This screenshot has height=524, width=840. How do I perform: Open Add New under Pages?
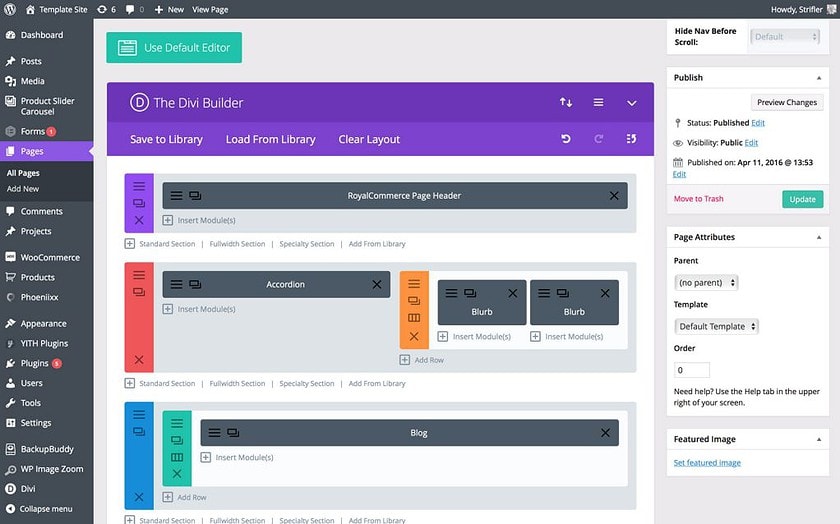tap(23, 189)
